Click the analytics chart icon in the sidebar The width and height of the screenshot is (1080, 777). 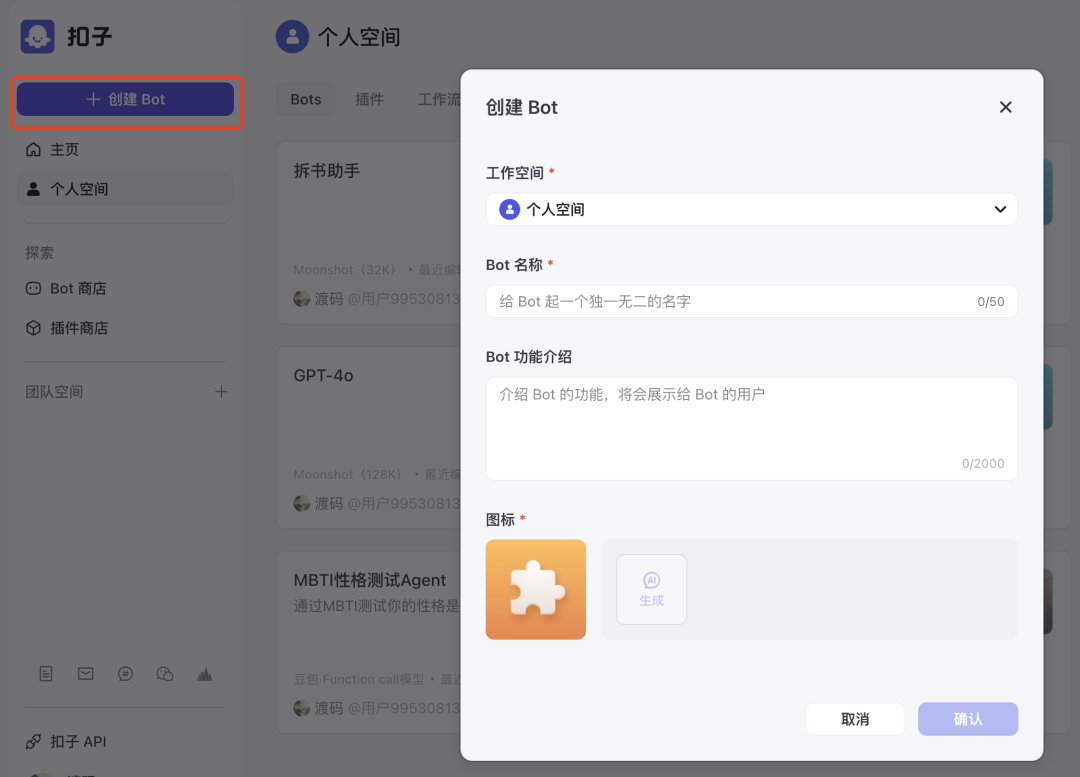[x=205, y=673]
